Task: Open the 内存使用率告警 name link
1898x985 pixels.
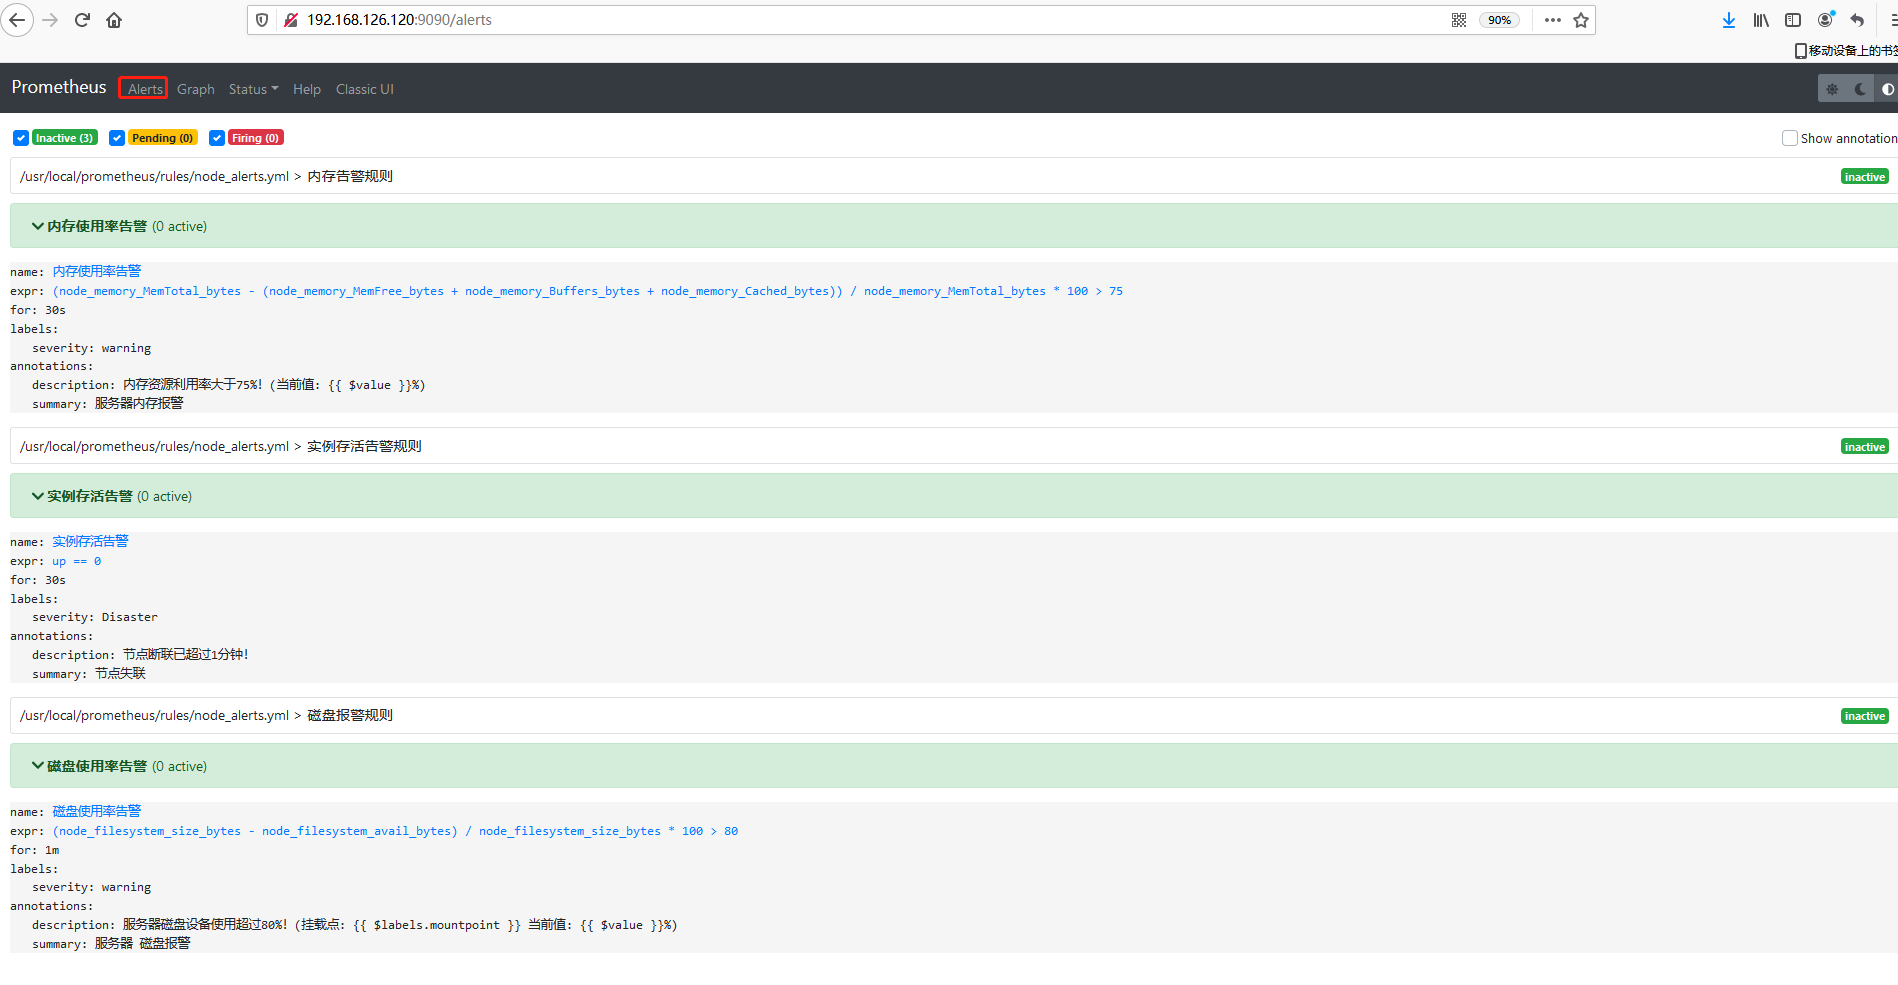Action: click(97, 271)
